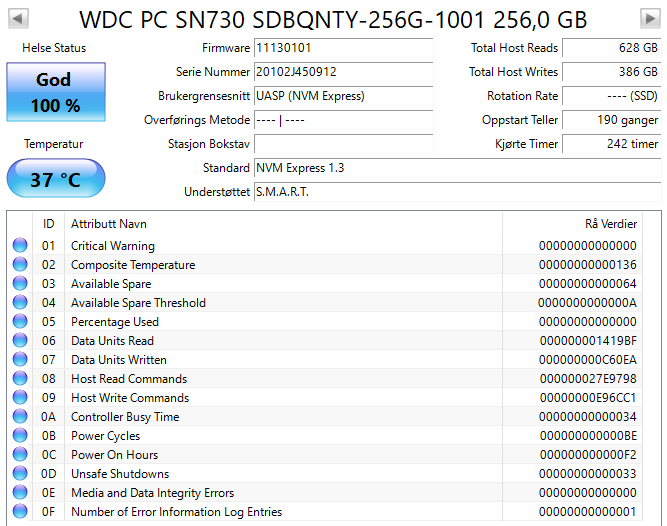Click the Serie Nummer field 20102J450912
667x526 pixels.
(x=343, y=71)
